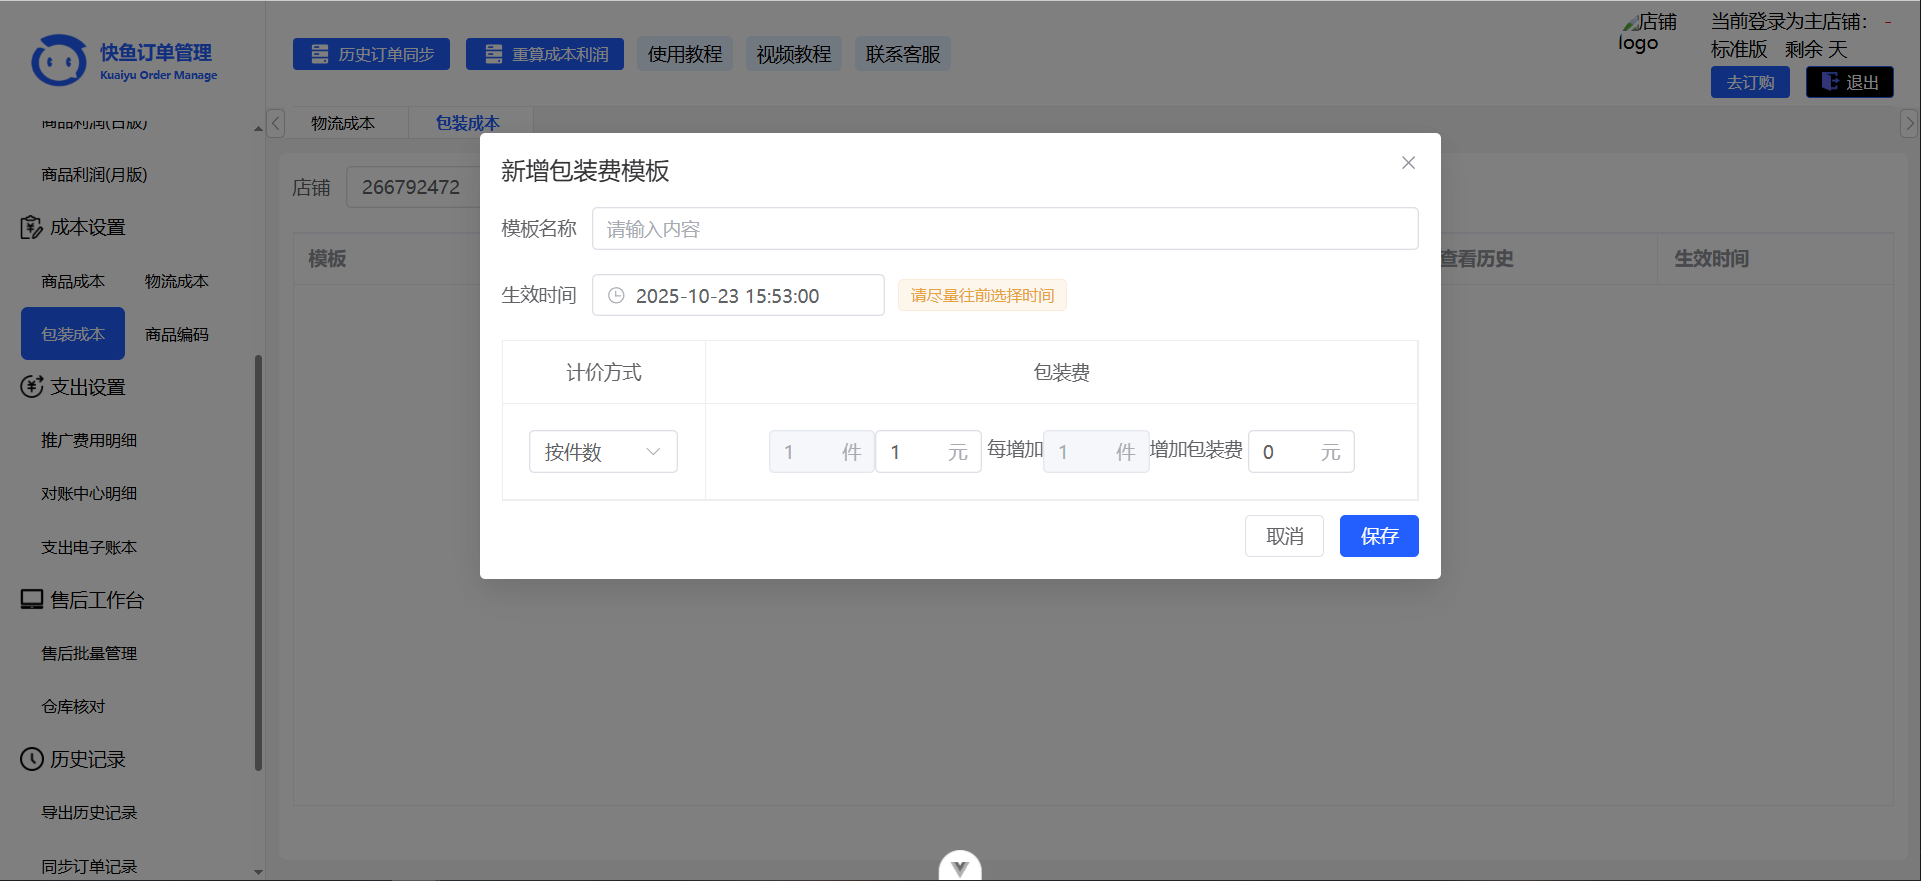Screen dimensions: 1921x881
Task: Click the round arrow icon at page bottom
Action: (x=960, y=867)
